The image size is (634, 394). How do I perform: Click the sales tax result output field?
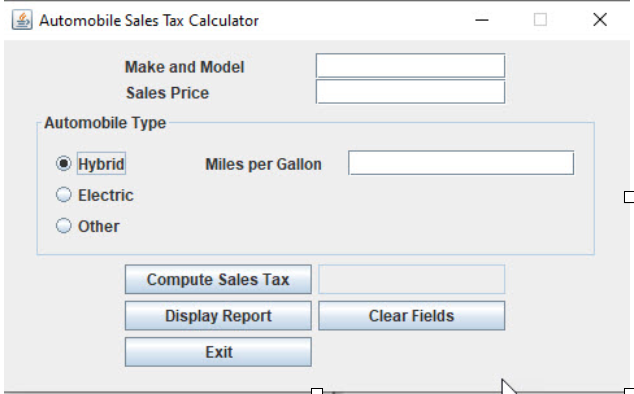coord(412,280)
